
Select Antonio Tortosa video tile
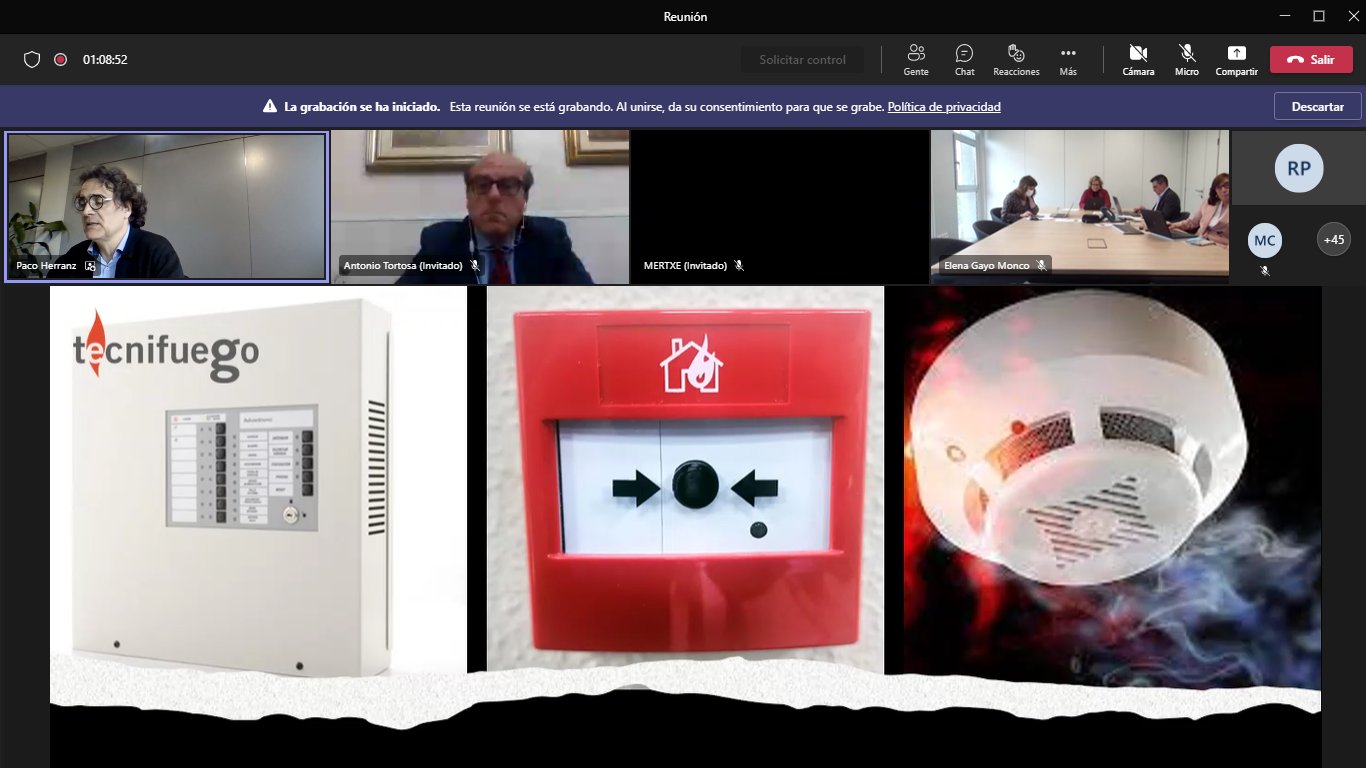(x=480, y=207)
